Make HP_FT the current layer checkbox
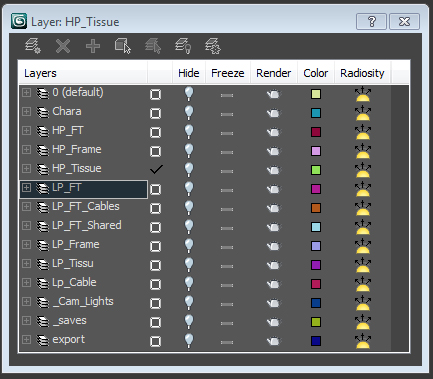Image resolution: width=433 pixels, height=379 pixels. point(155,132)
